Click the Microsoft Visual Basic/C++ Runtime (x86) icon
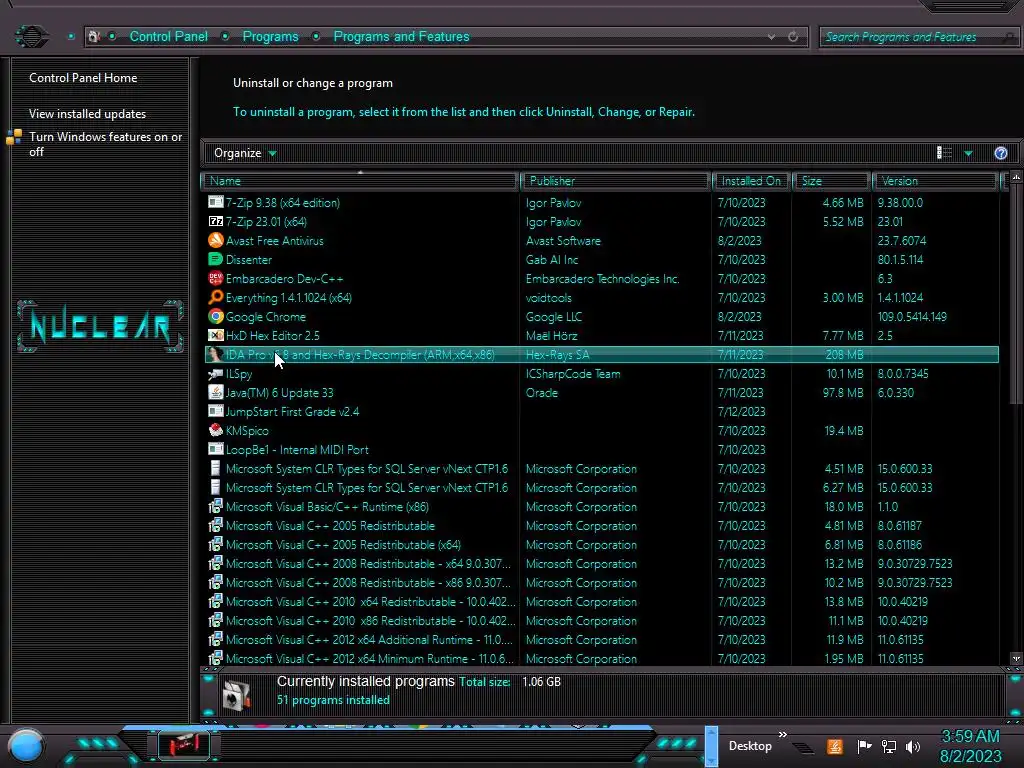Screen dimensions: 1024x768 (216, 506)
